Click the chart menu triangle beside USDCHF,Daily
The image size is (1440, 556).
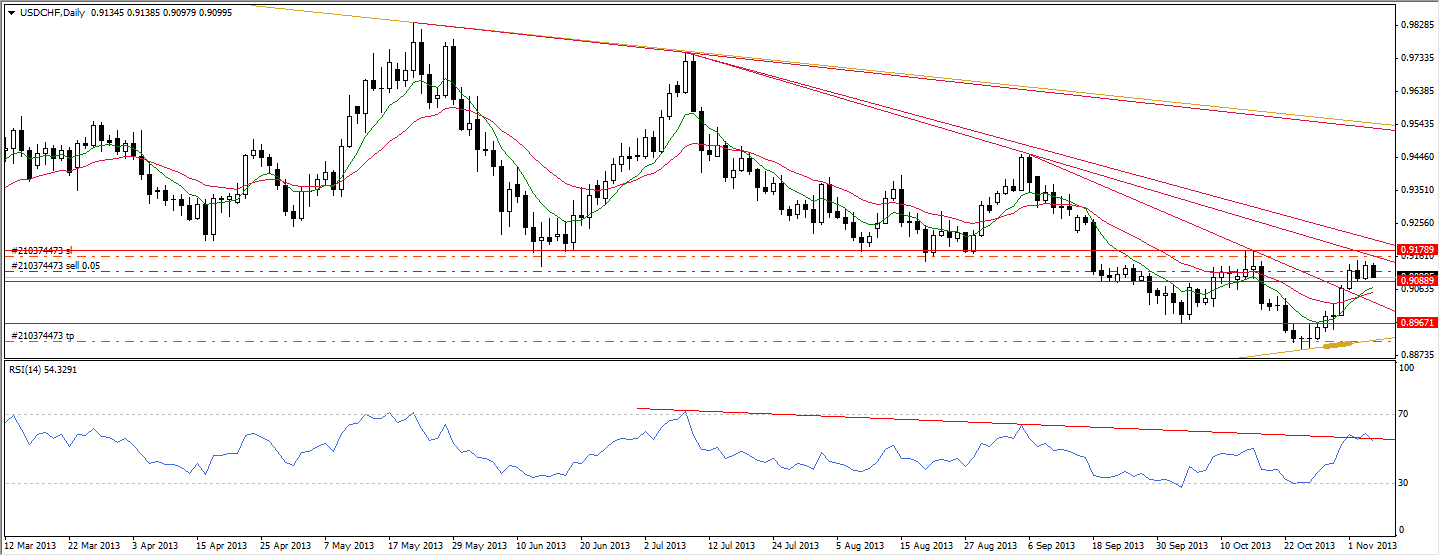click(x=10, y=11)
